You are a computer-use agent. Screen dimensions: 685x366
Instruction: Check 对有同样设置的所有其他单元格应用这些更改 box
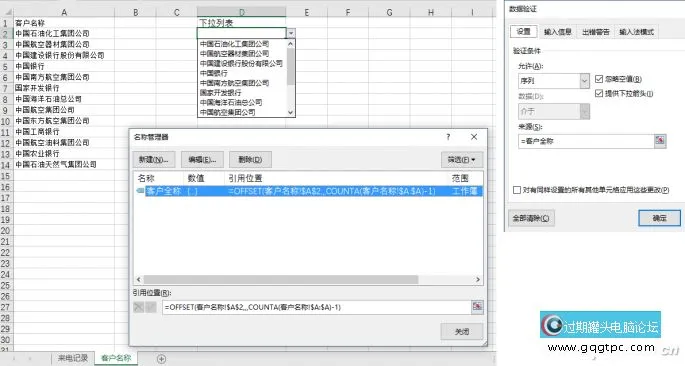click(517, 190)
